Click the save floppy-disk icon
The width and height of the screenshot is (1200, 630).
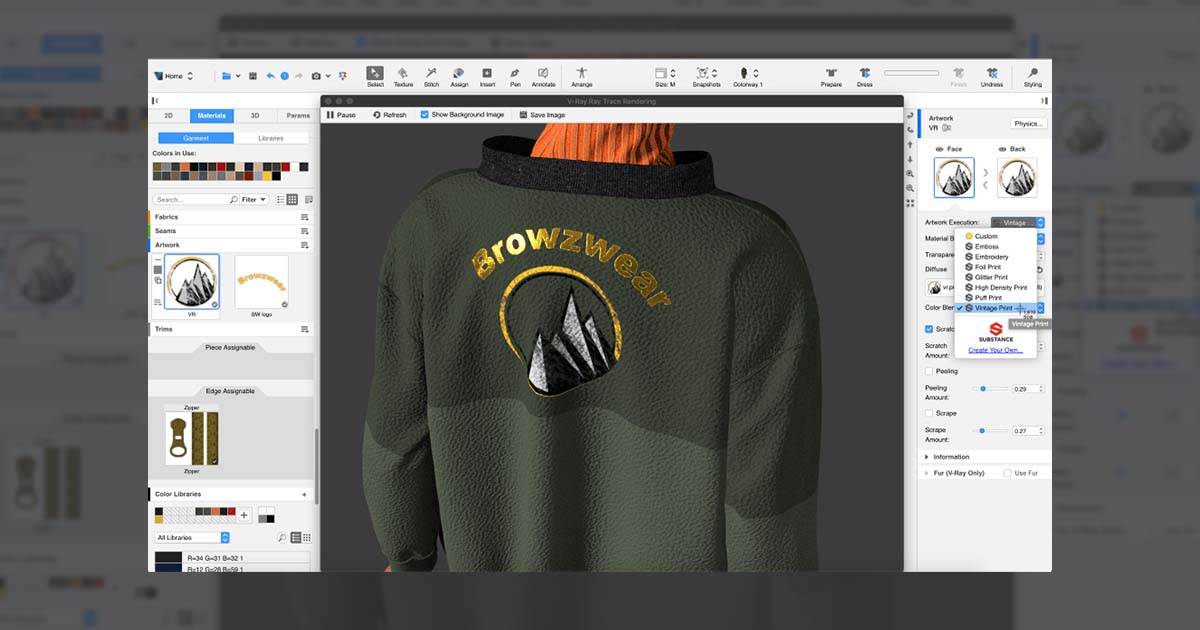253,76
